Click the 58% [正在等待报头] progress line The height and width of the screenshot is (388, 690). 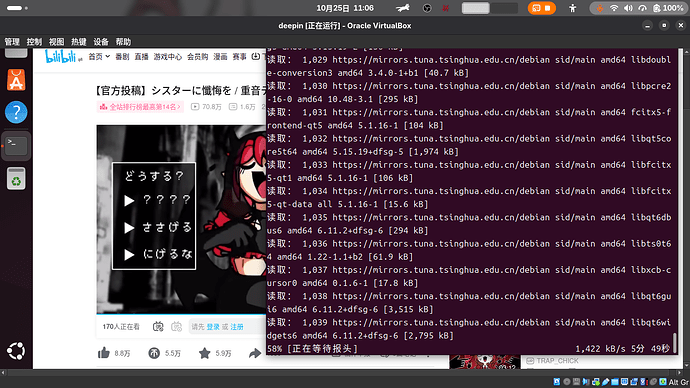click(312, 349)
